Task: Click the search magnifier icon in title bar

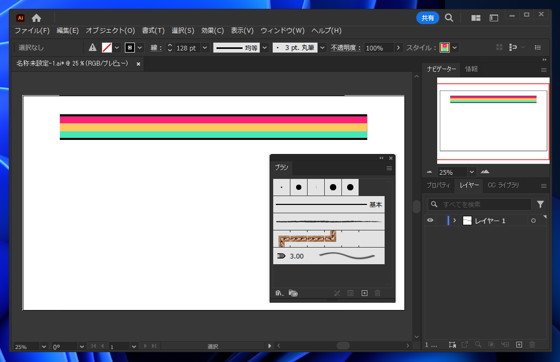Action: (x=449, y=18)
